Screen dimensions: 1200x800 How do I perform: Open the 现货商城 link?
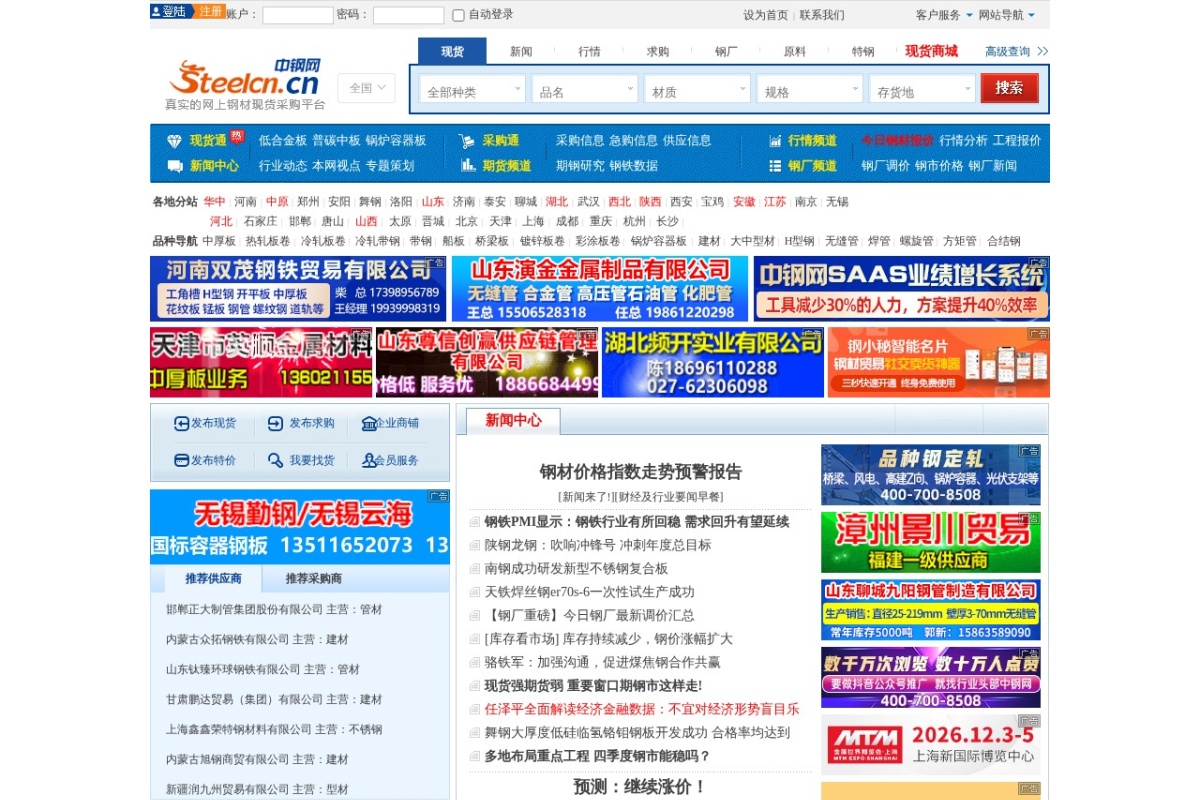tap(931, 51)
